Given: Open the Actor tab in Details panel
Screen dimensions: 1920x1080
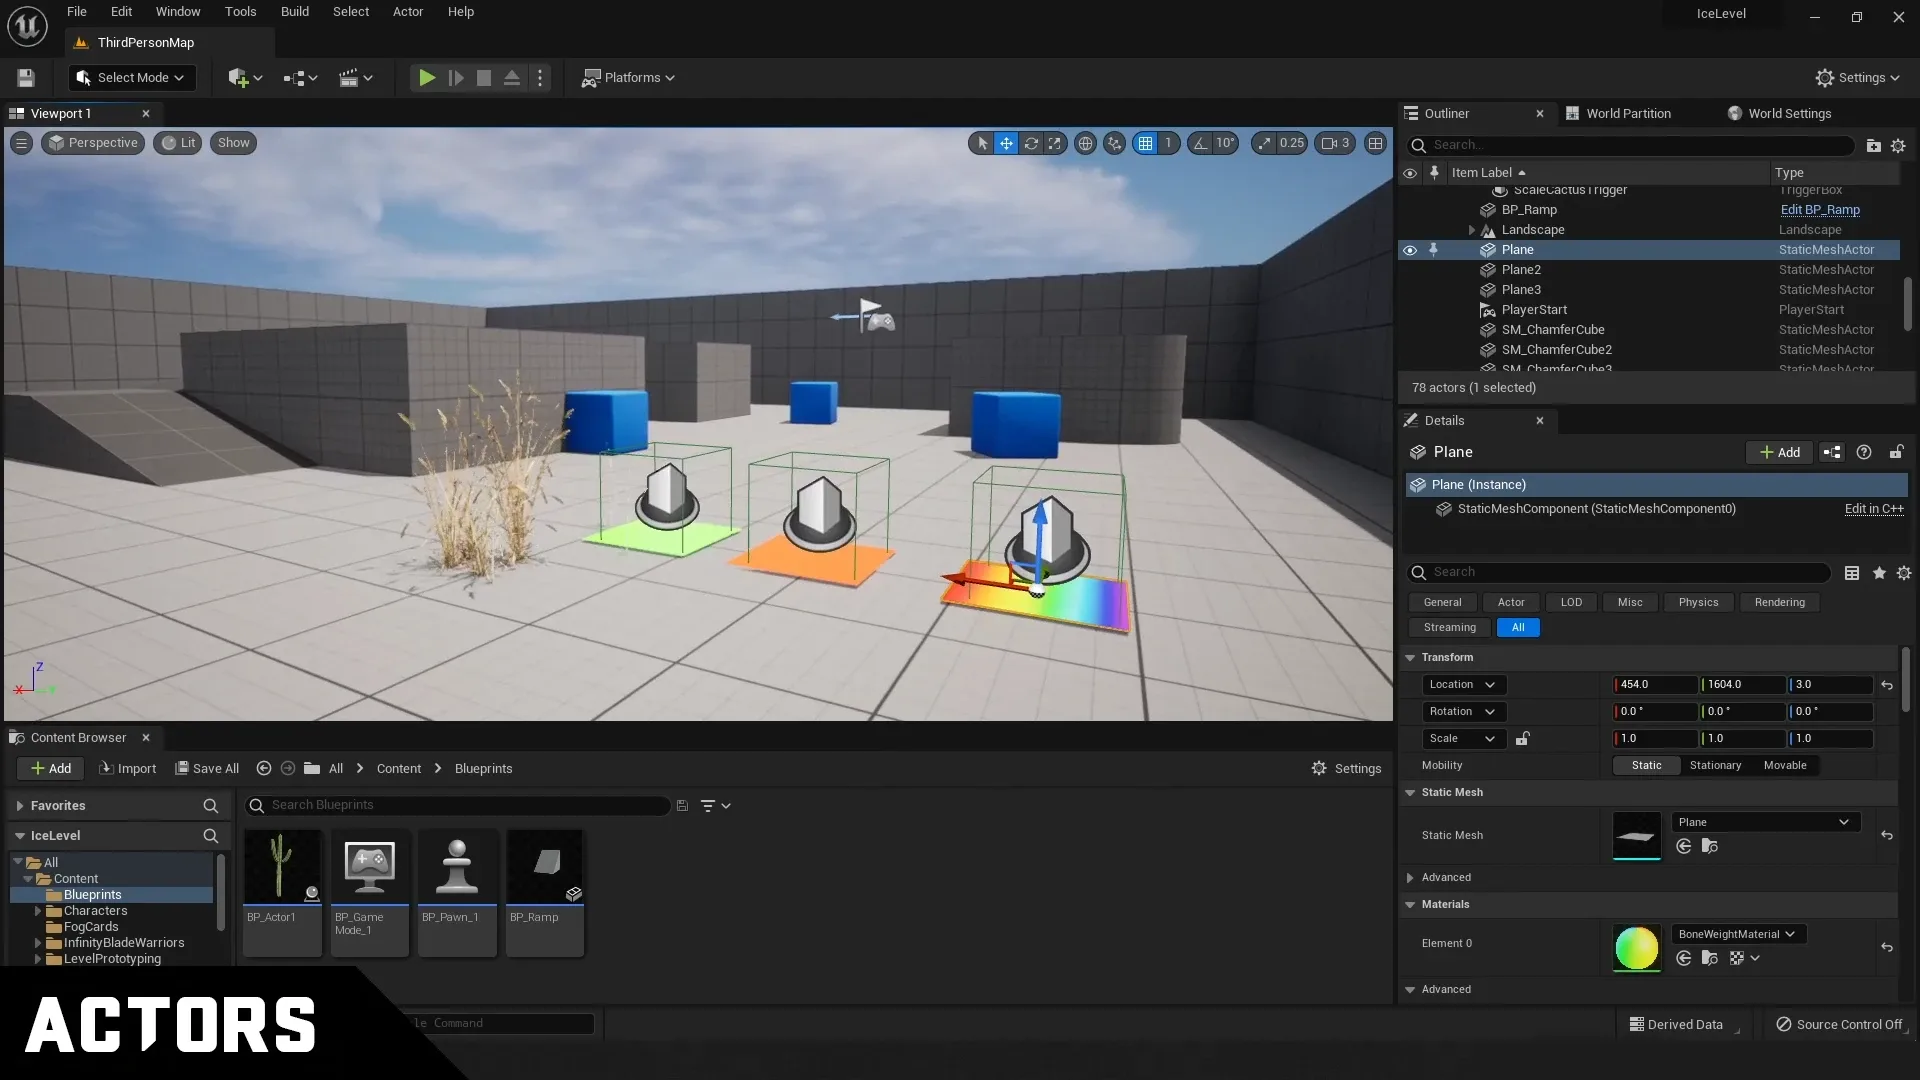Looking at the screenshot, I should pyautogui.click(x=1511, y=601).
